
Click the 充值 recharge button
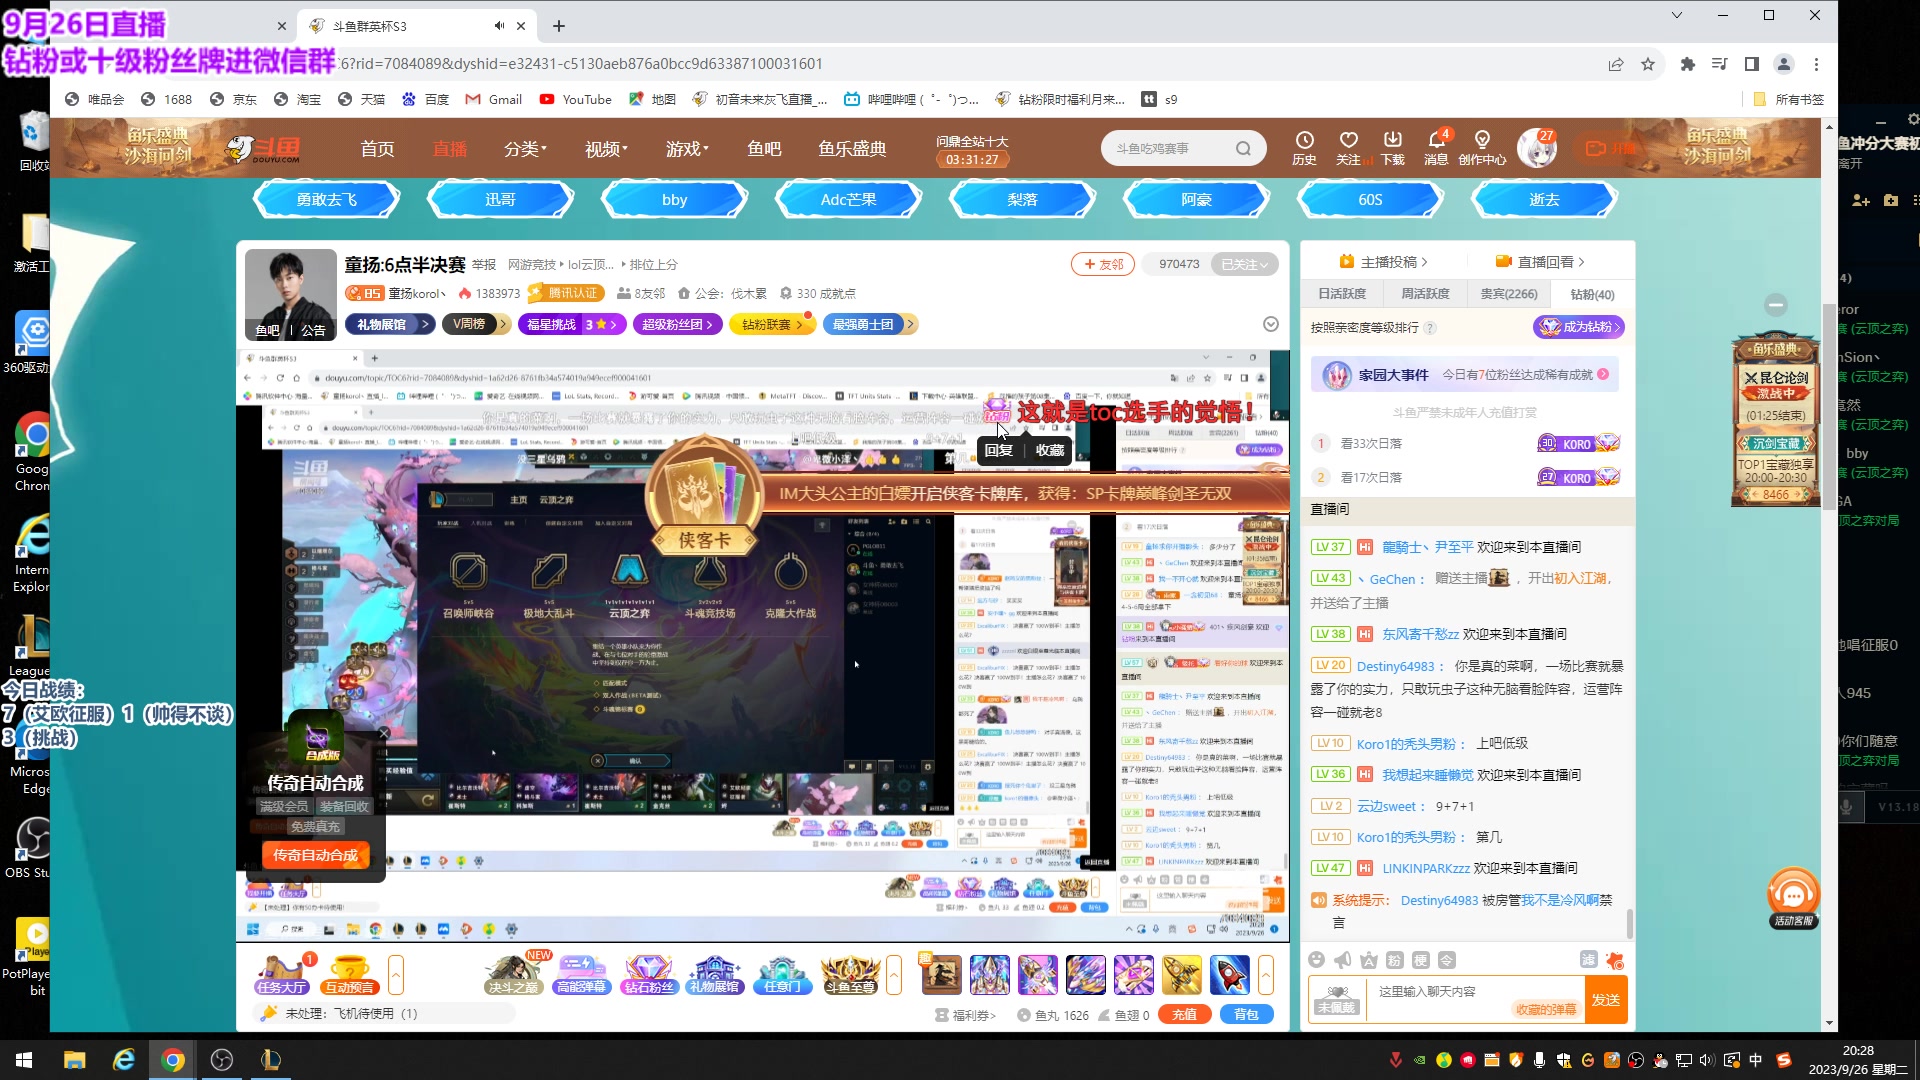(1184, 1013)
